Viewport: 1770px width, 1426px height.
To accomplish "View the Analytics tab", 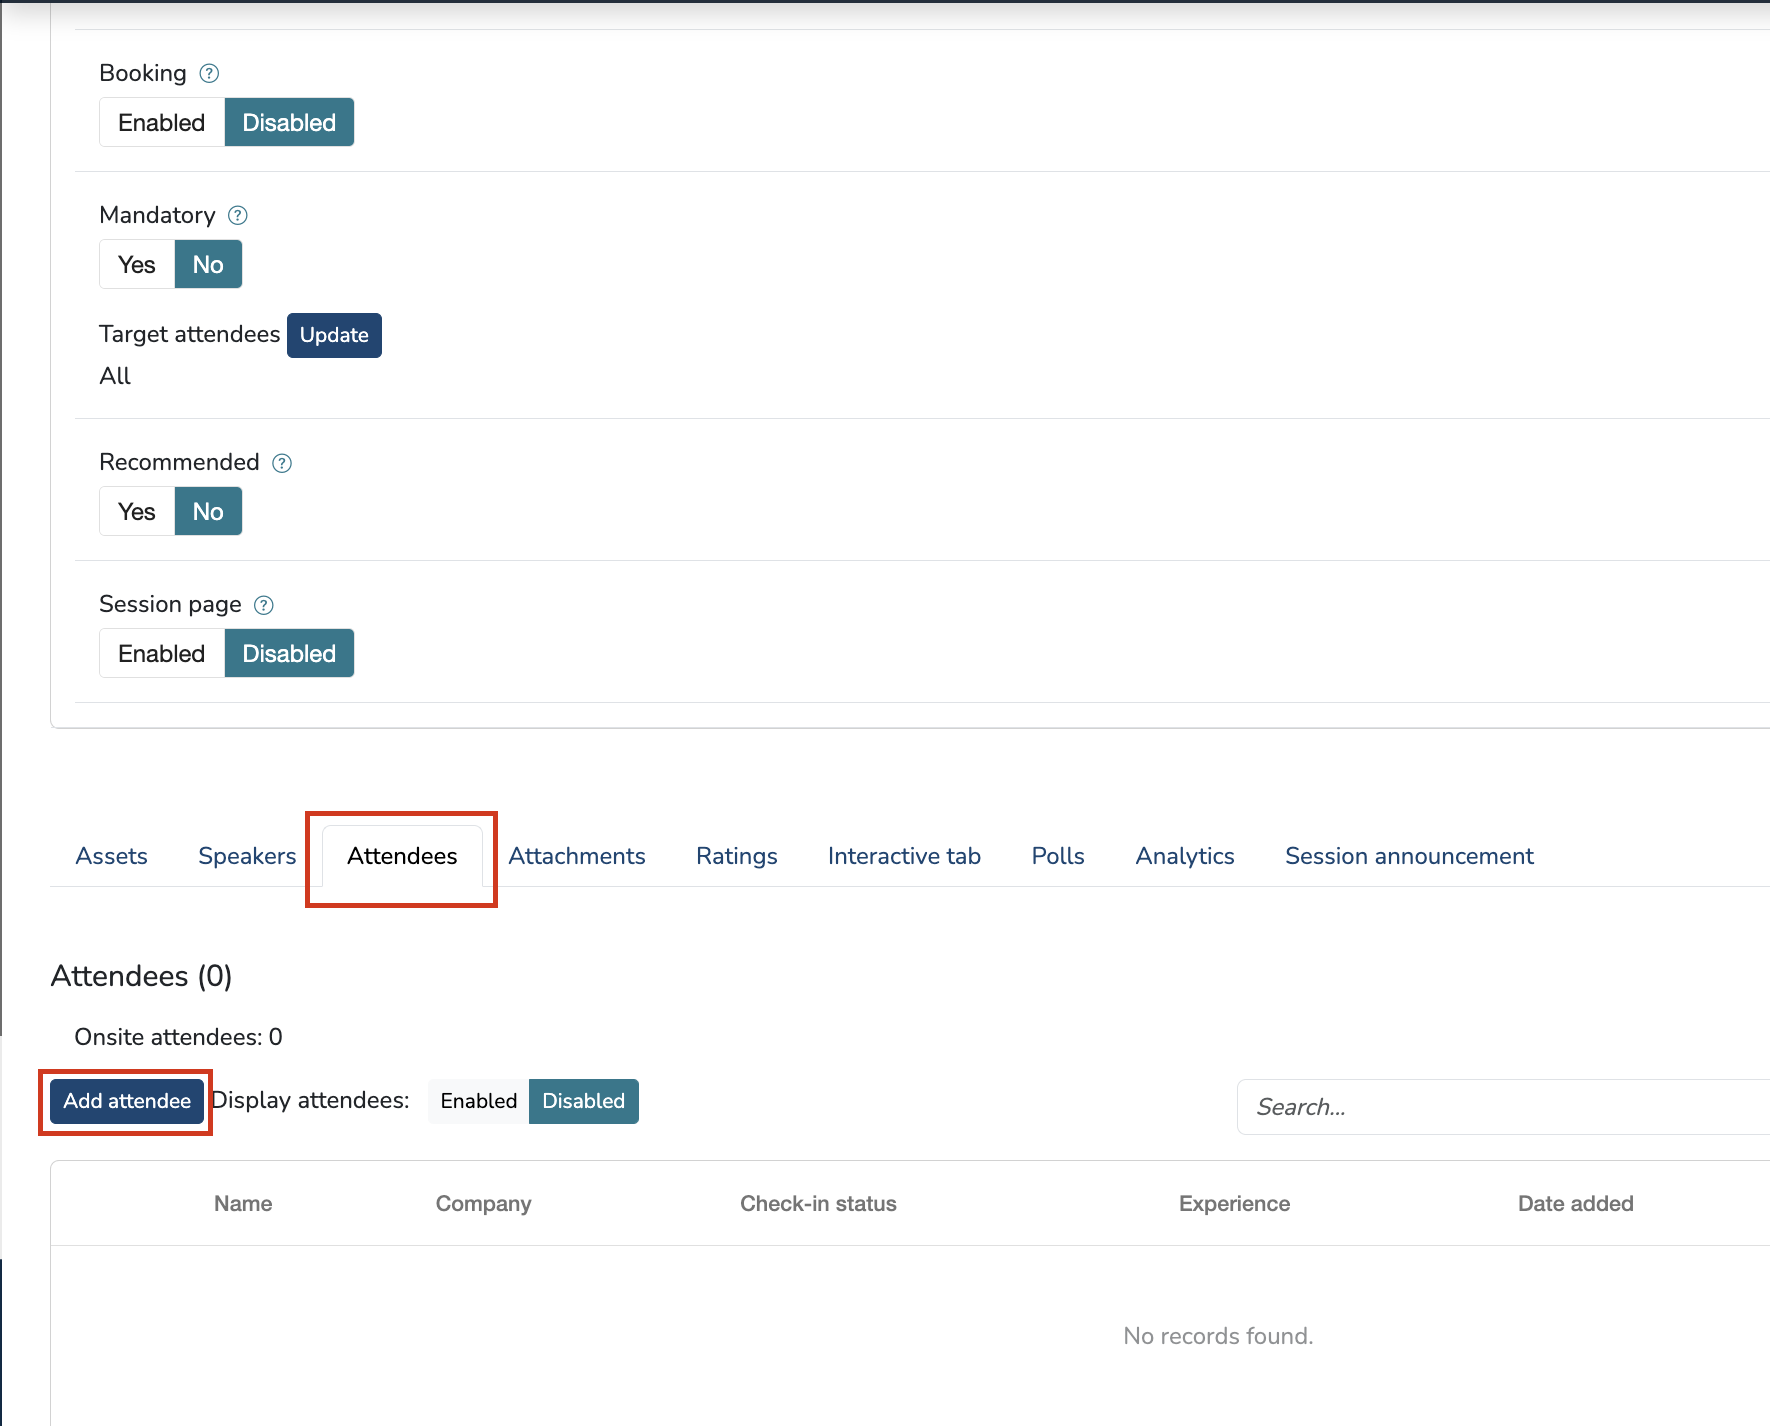I will coord(1185,856).
